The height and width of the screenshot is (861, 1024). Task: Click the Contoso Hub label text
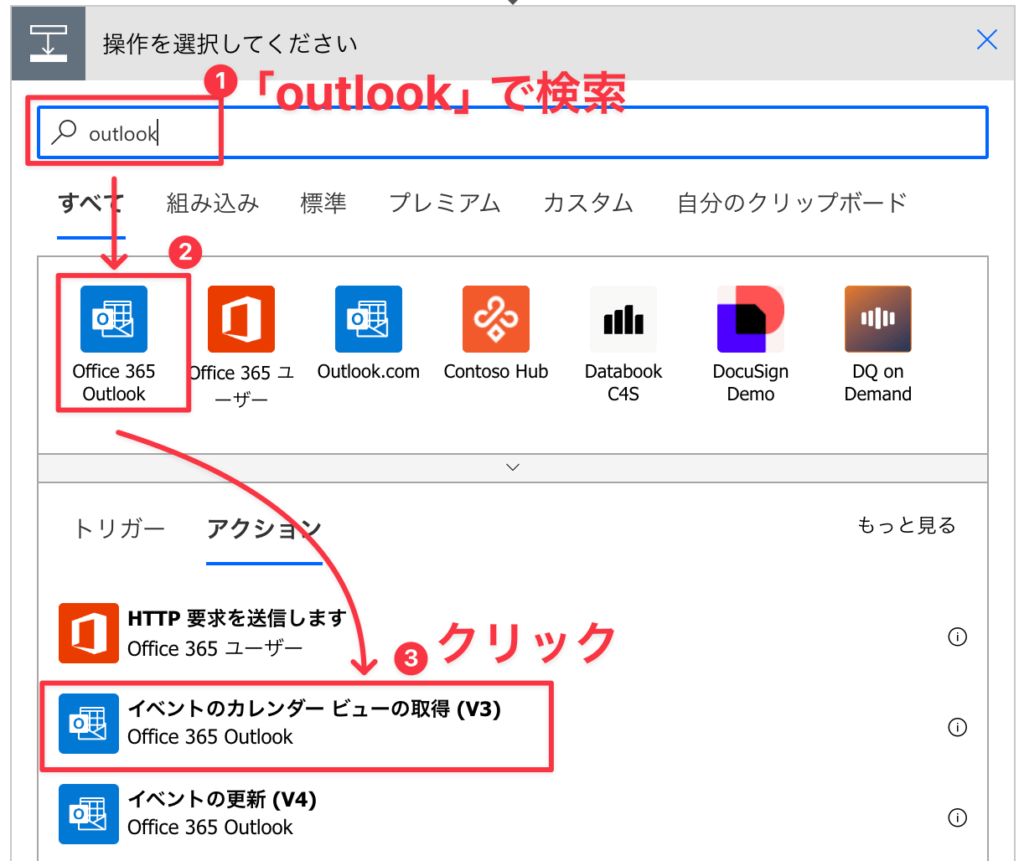496,372
